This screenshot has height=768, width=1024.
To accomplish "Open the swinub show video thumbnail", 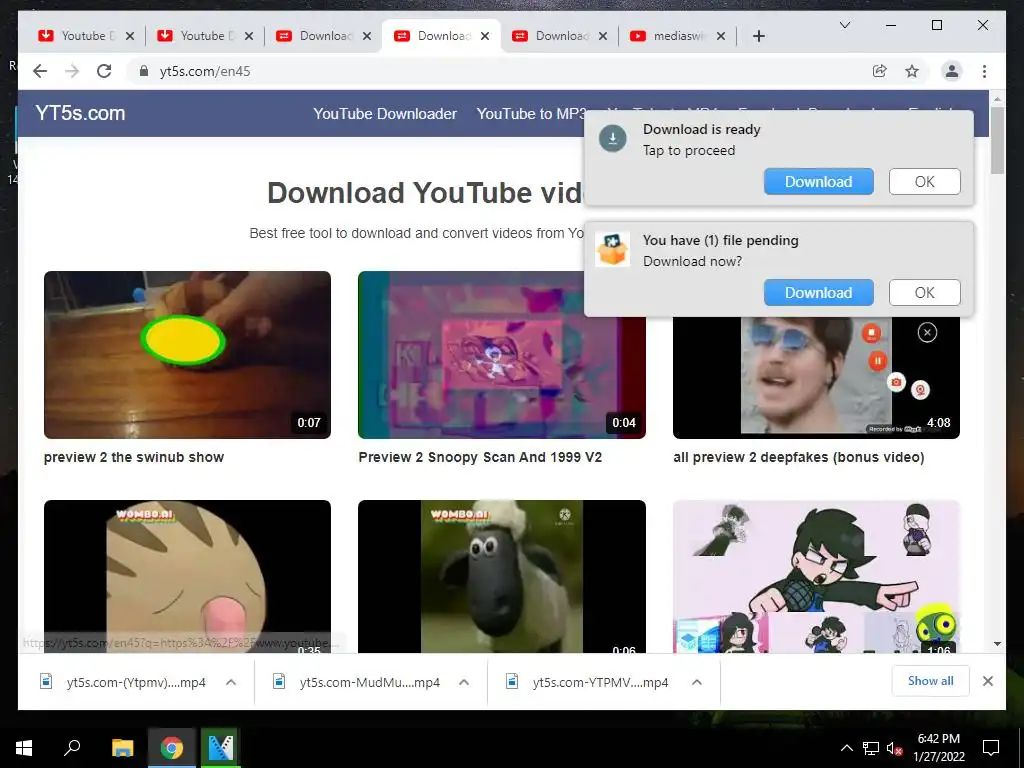I will coord(187,355).
